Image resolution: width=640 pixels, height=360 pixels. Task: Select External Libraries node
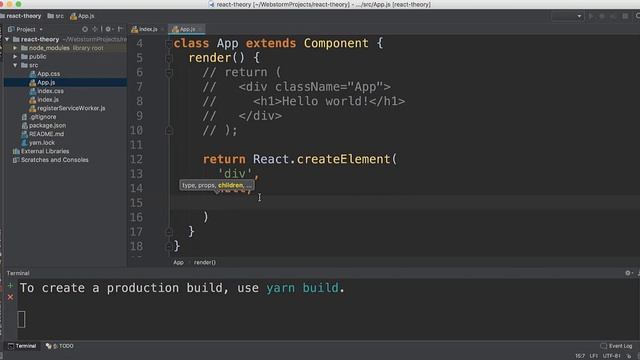pos(45,151)
